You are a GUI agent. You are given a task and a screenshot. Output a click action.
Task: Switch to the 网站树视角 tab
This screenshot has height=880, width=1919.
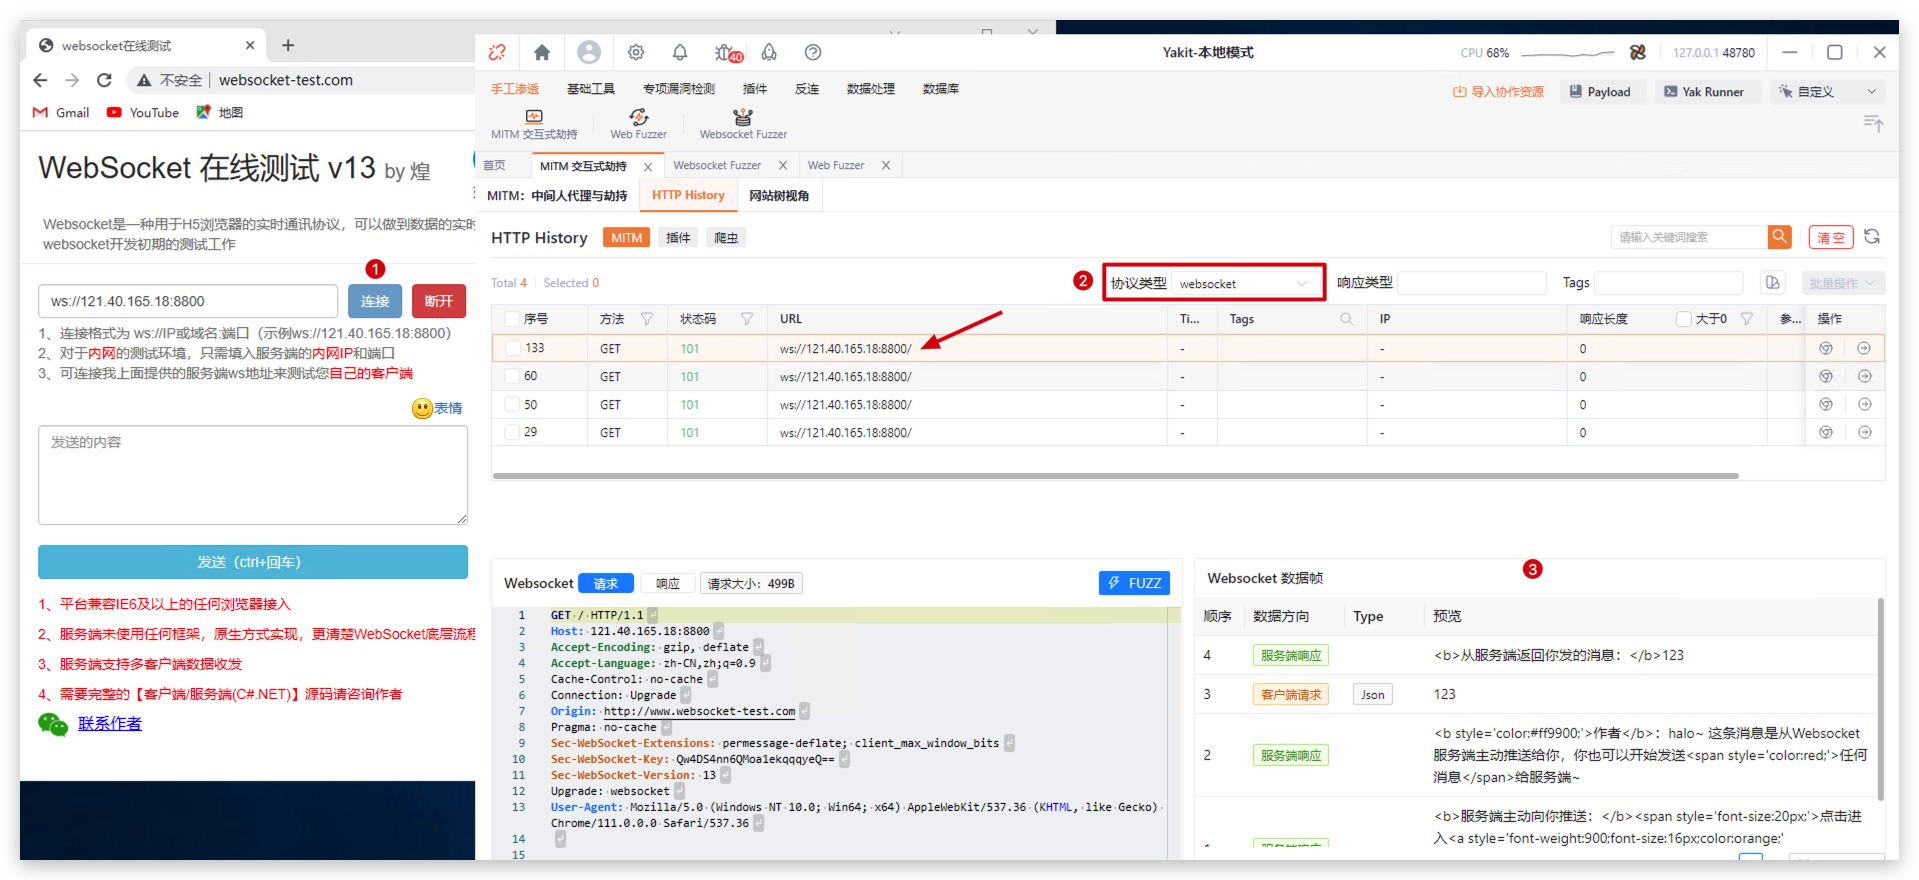click(x=779, y=196)
